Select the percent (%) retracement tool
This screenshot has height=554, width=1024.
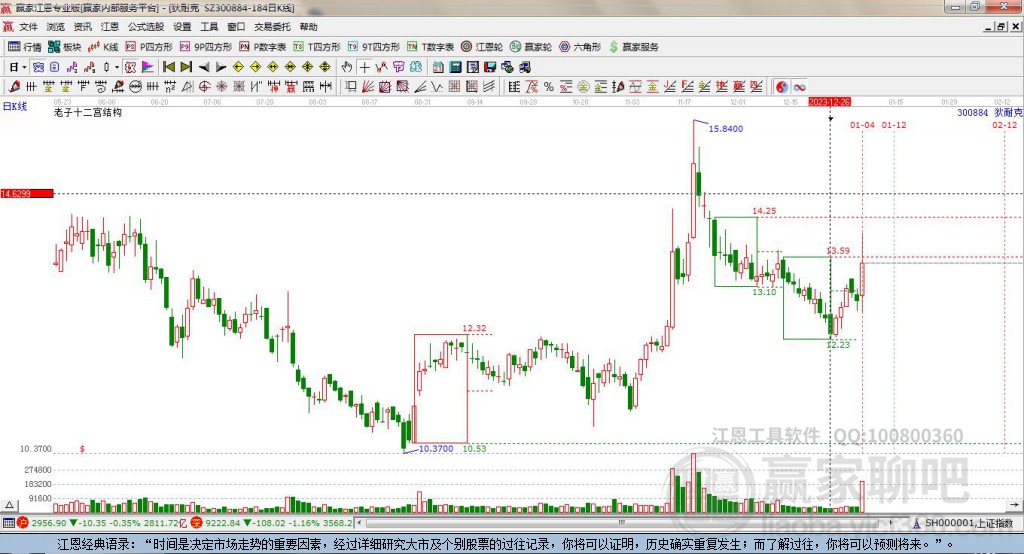tap(549, 86)
